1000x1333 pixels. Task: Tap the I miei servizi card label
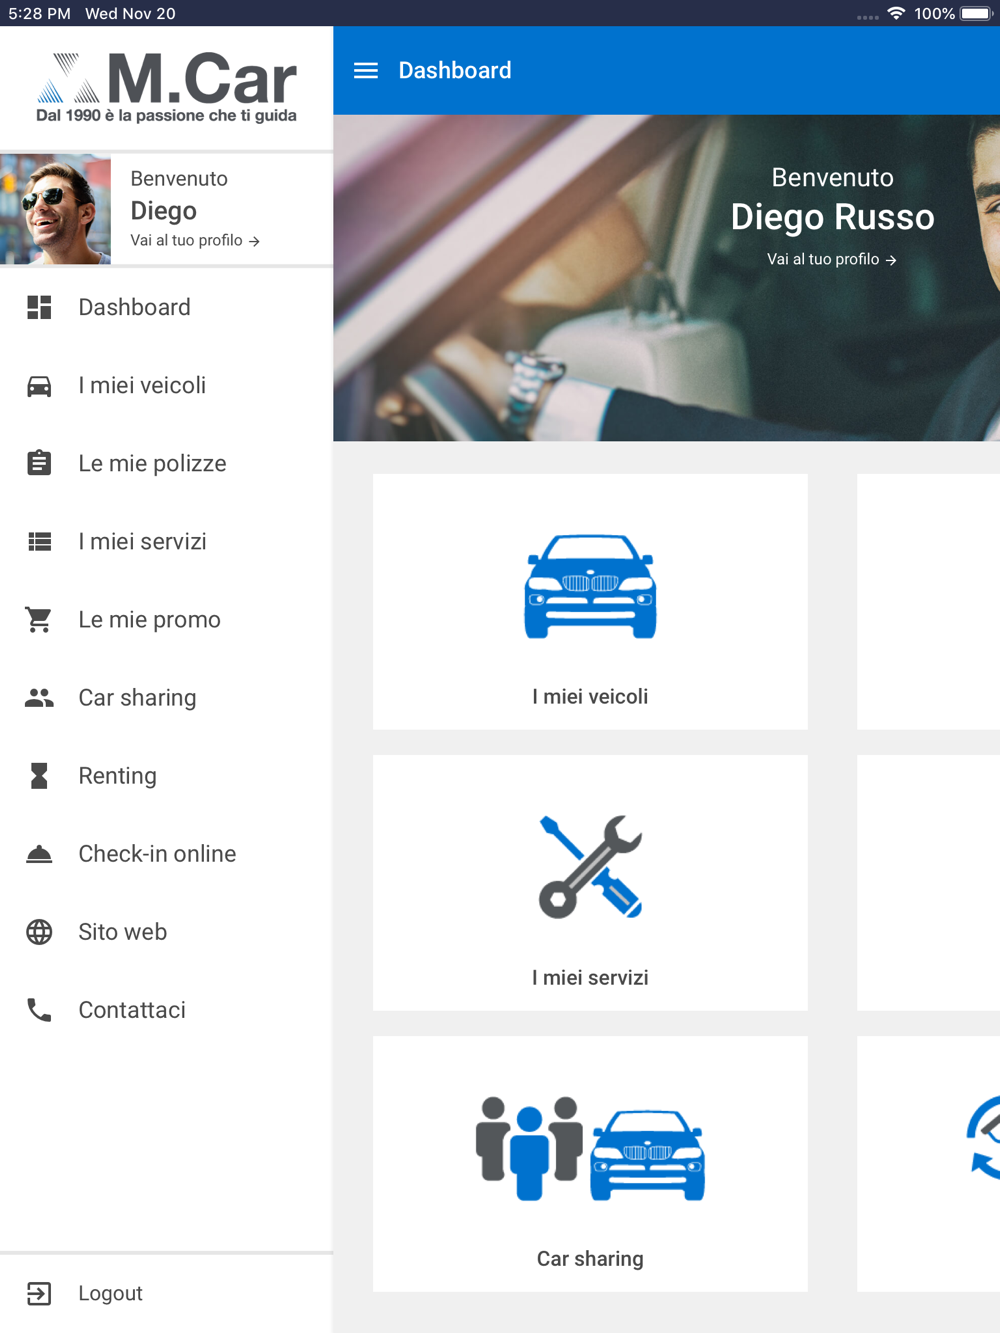[590, 977]
